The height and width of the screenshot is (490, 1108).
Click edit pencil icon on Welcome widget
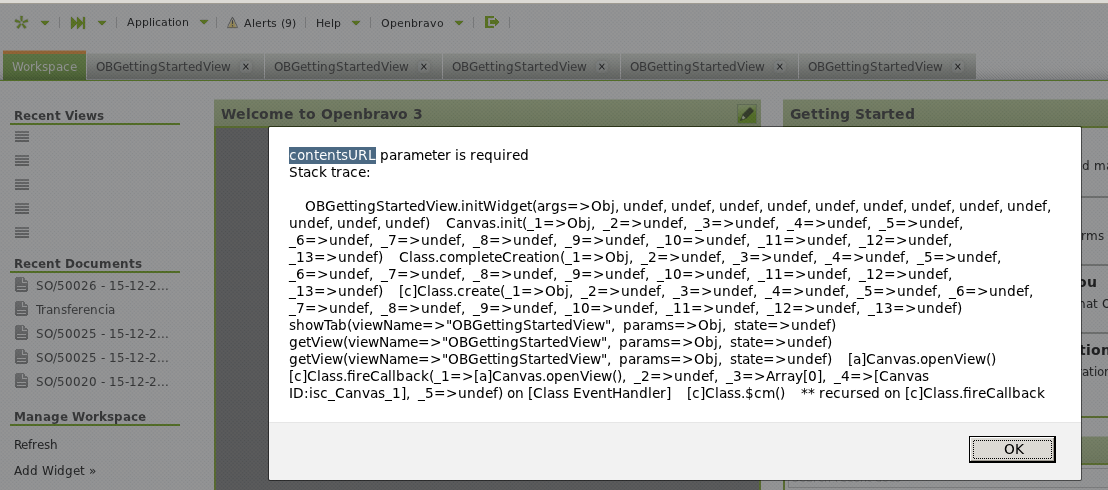pos(746,114)
